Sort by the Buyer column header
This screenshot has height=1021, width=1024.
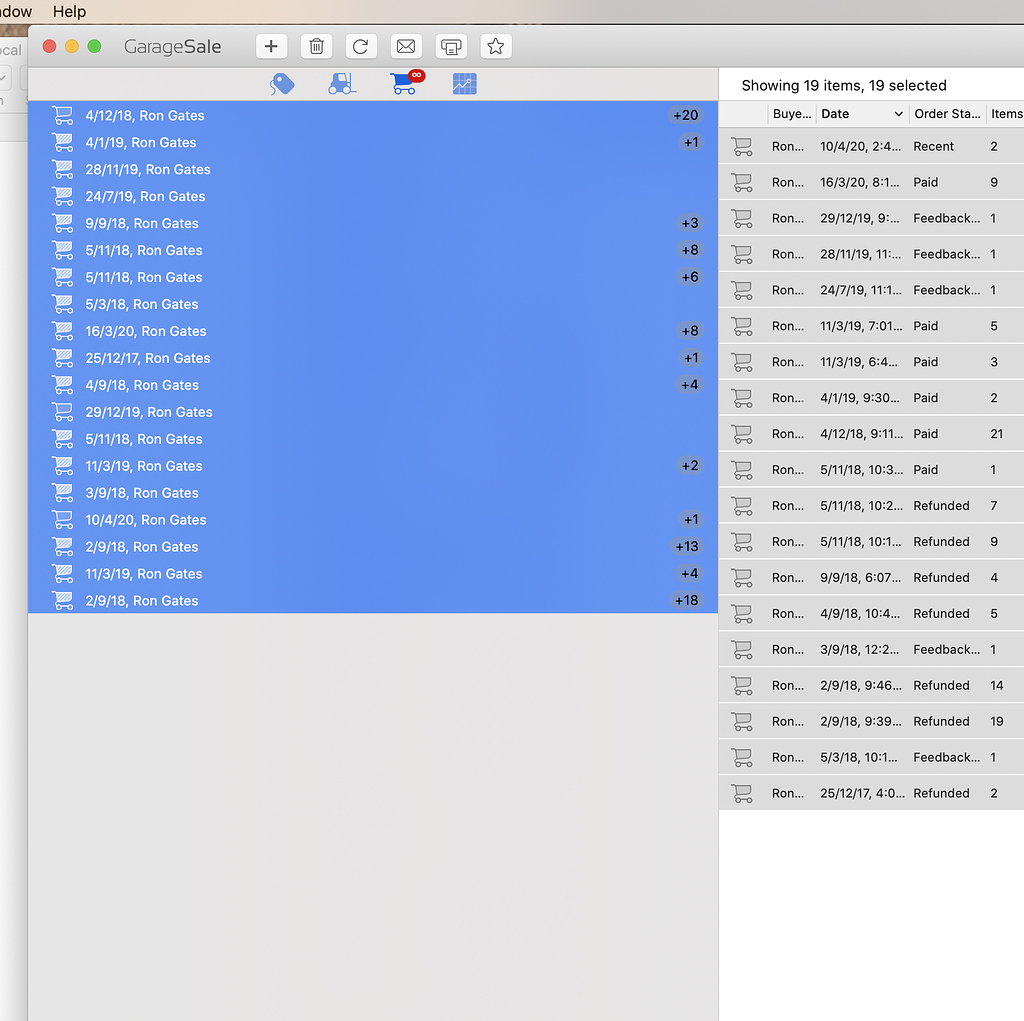(x=792, y=114)
